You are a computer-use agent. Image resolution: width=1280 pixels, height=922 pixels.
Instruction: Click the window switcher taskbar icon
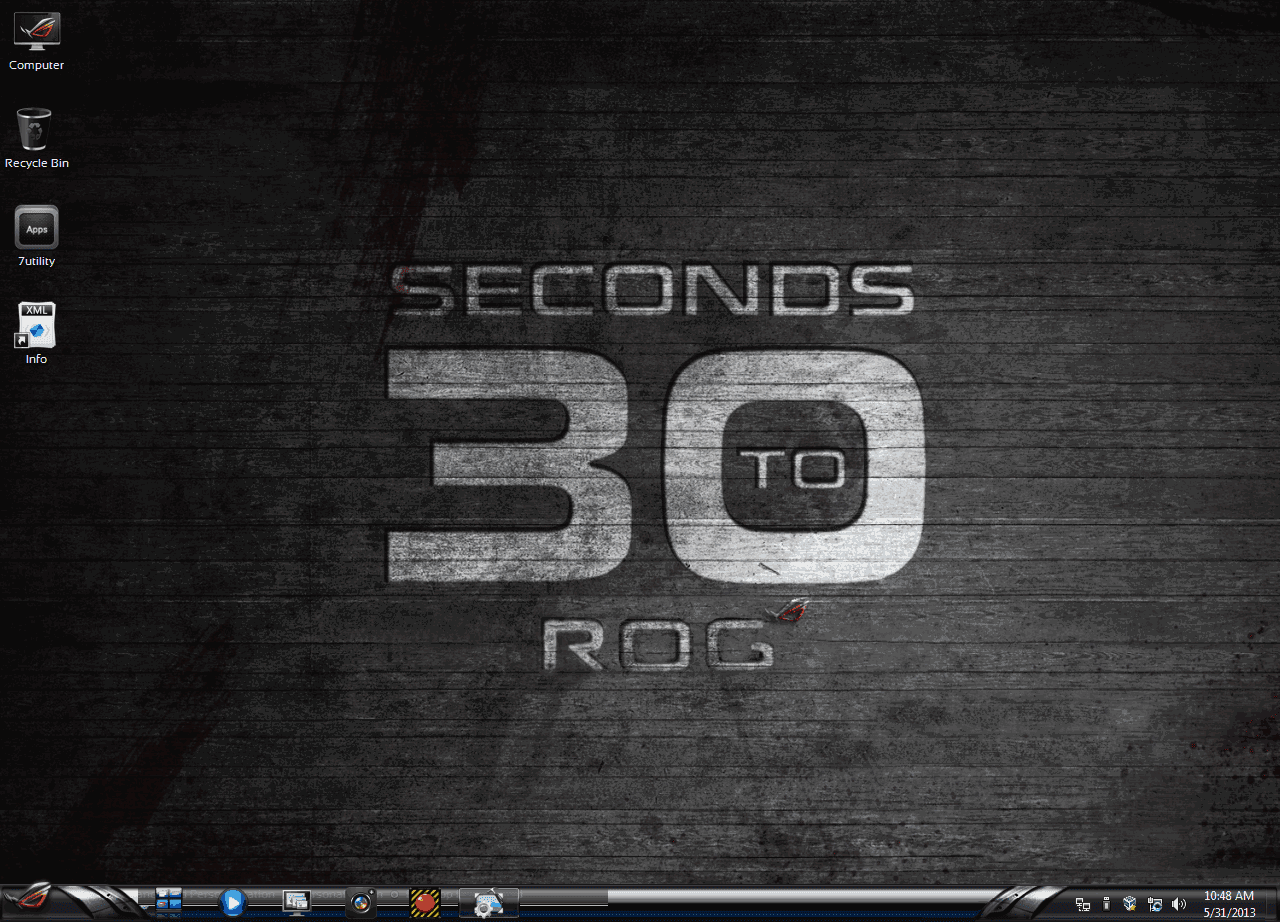click(x=169, y=902)
